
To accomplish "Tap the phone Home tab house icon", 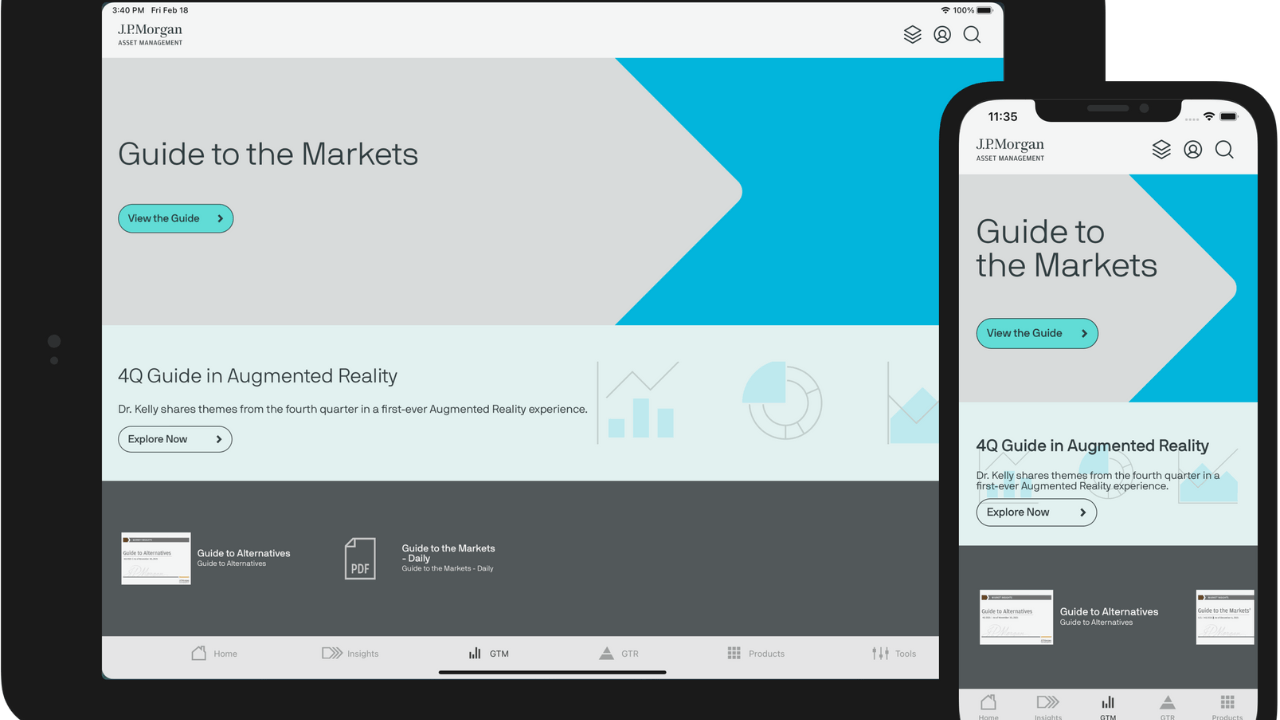I will point(988,702).
